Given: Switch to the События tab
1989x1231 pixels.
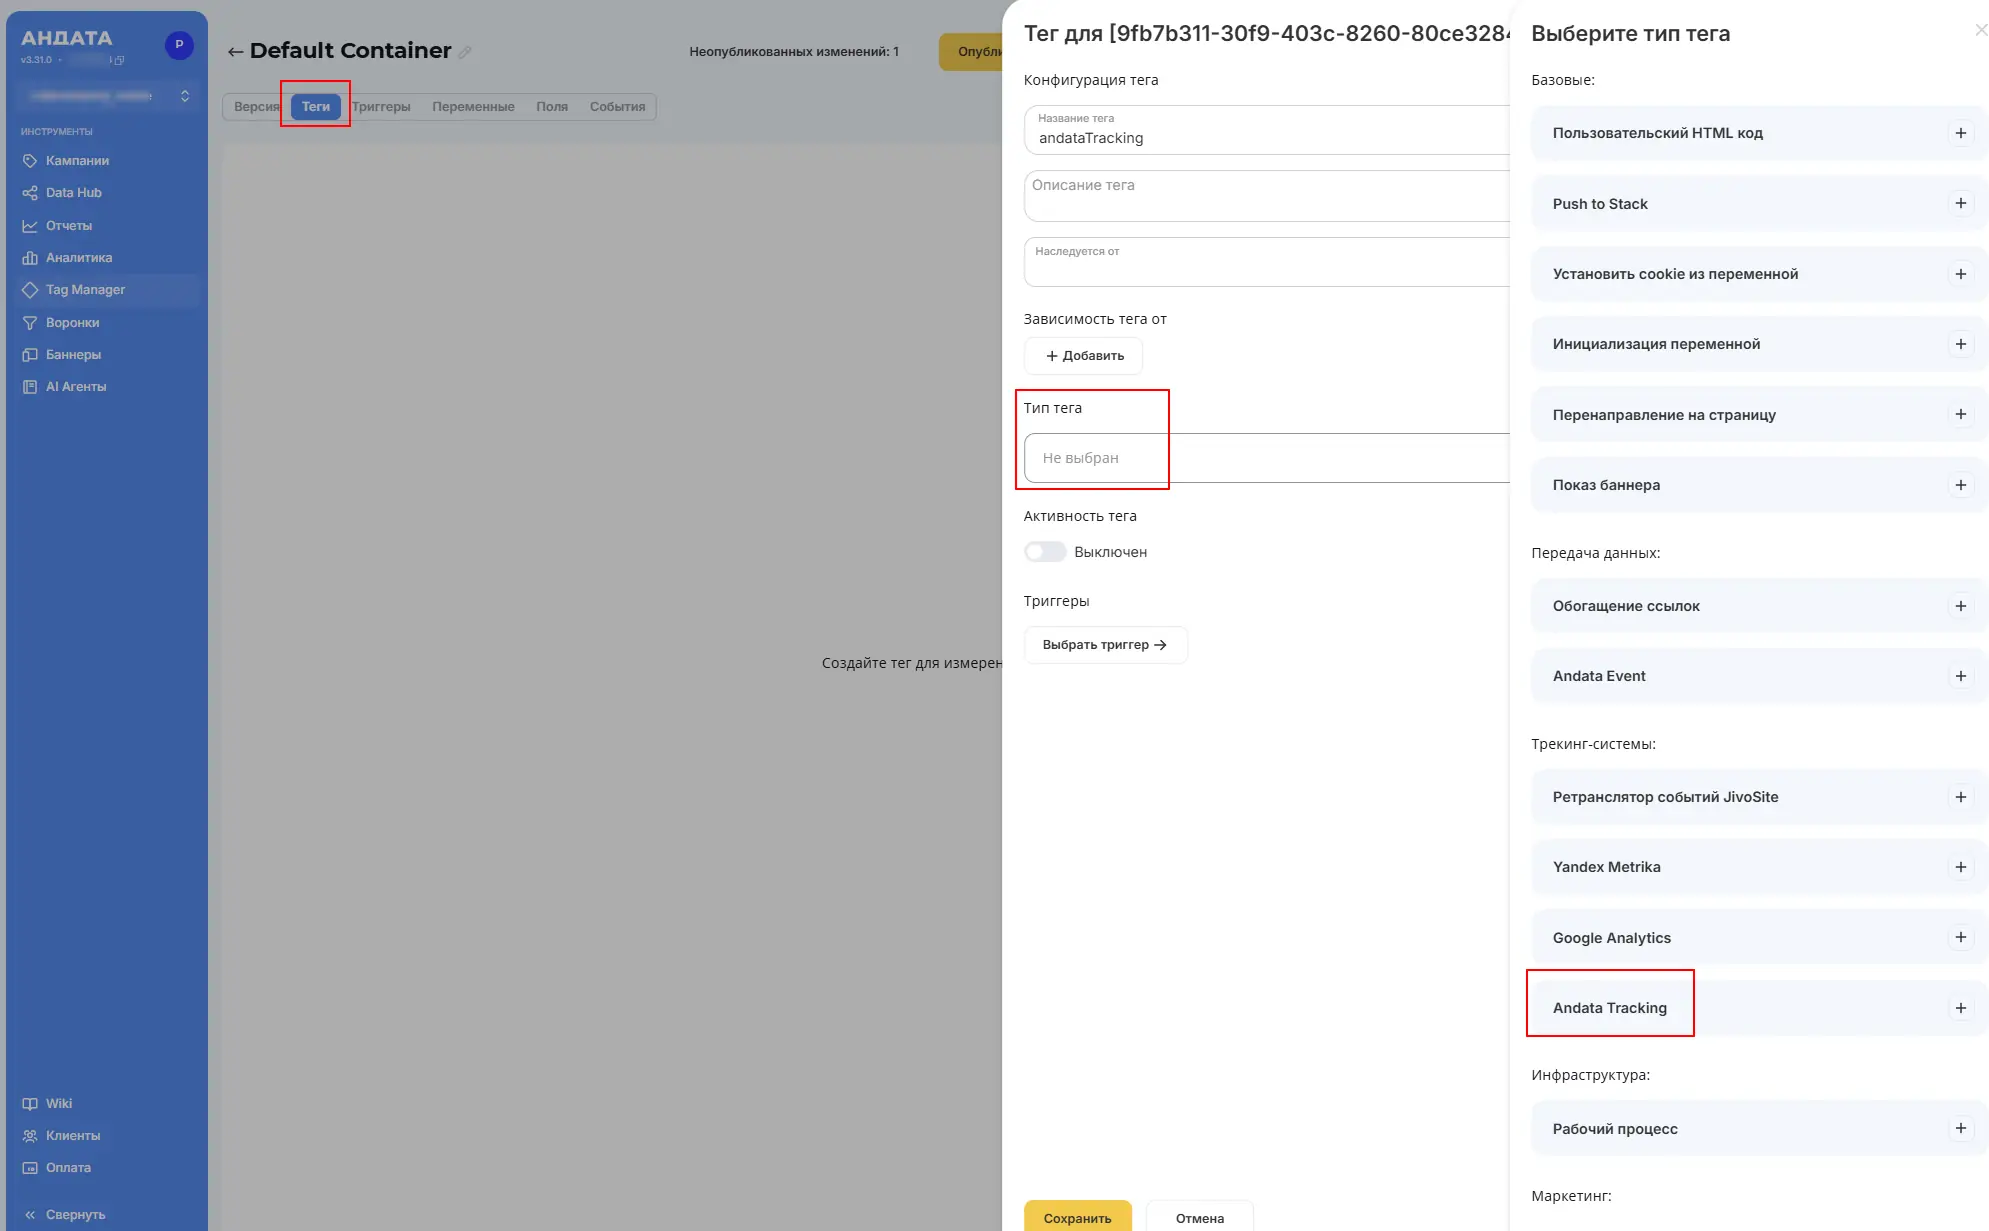Looking at the screenshot, I should tap(617, 107).
